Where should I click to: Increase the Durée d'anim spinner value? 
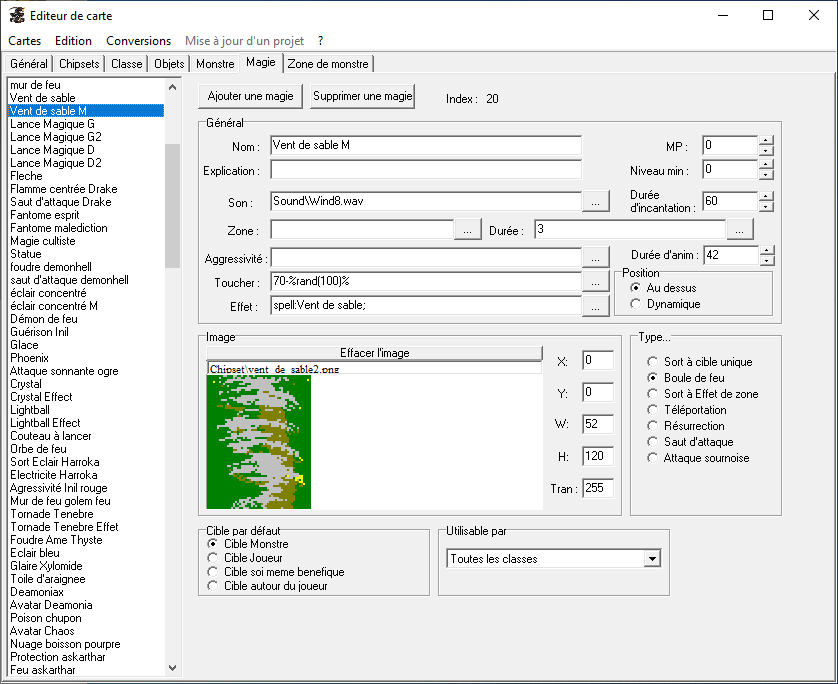click(766, 250)
